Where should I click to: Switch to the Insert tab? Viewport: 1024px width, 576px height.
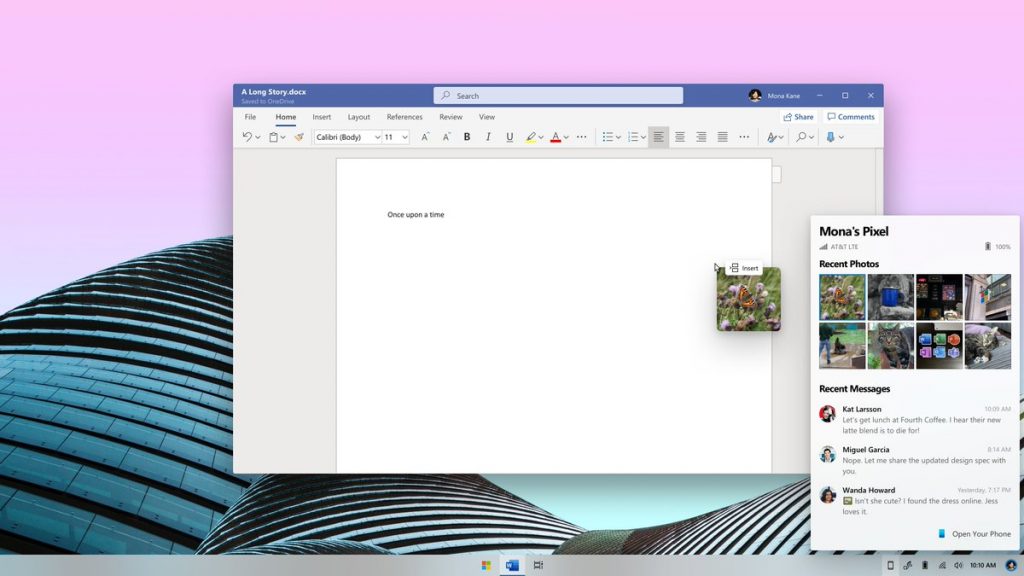click(x=321, y=117)
